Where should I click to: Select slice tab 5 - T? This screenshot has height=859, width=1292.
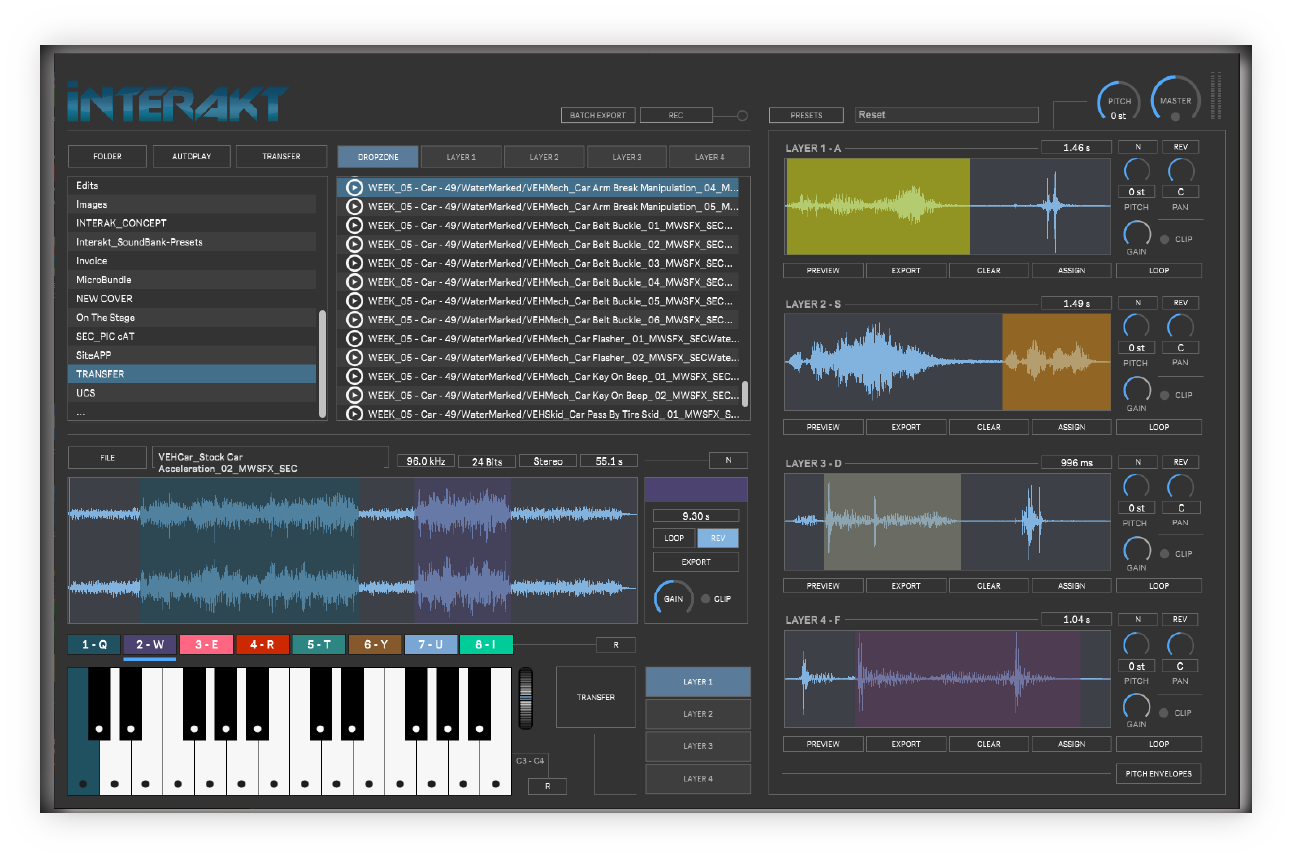pyautogui.click(x=319, y=645)
